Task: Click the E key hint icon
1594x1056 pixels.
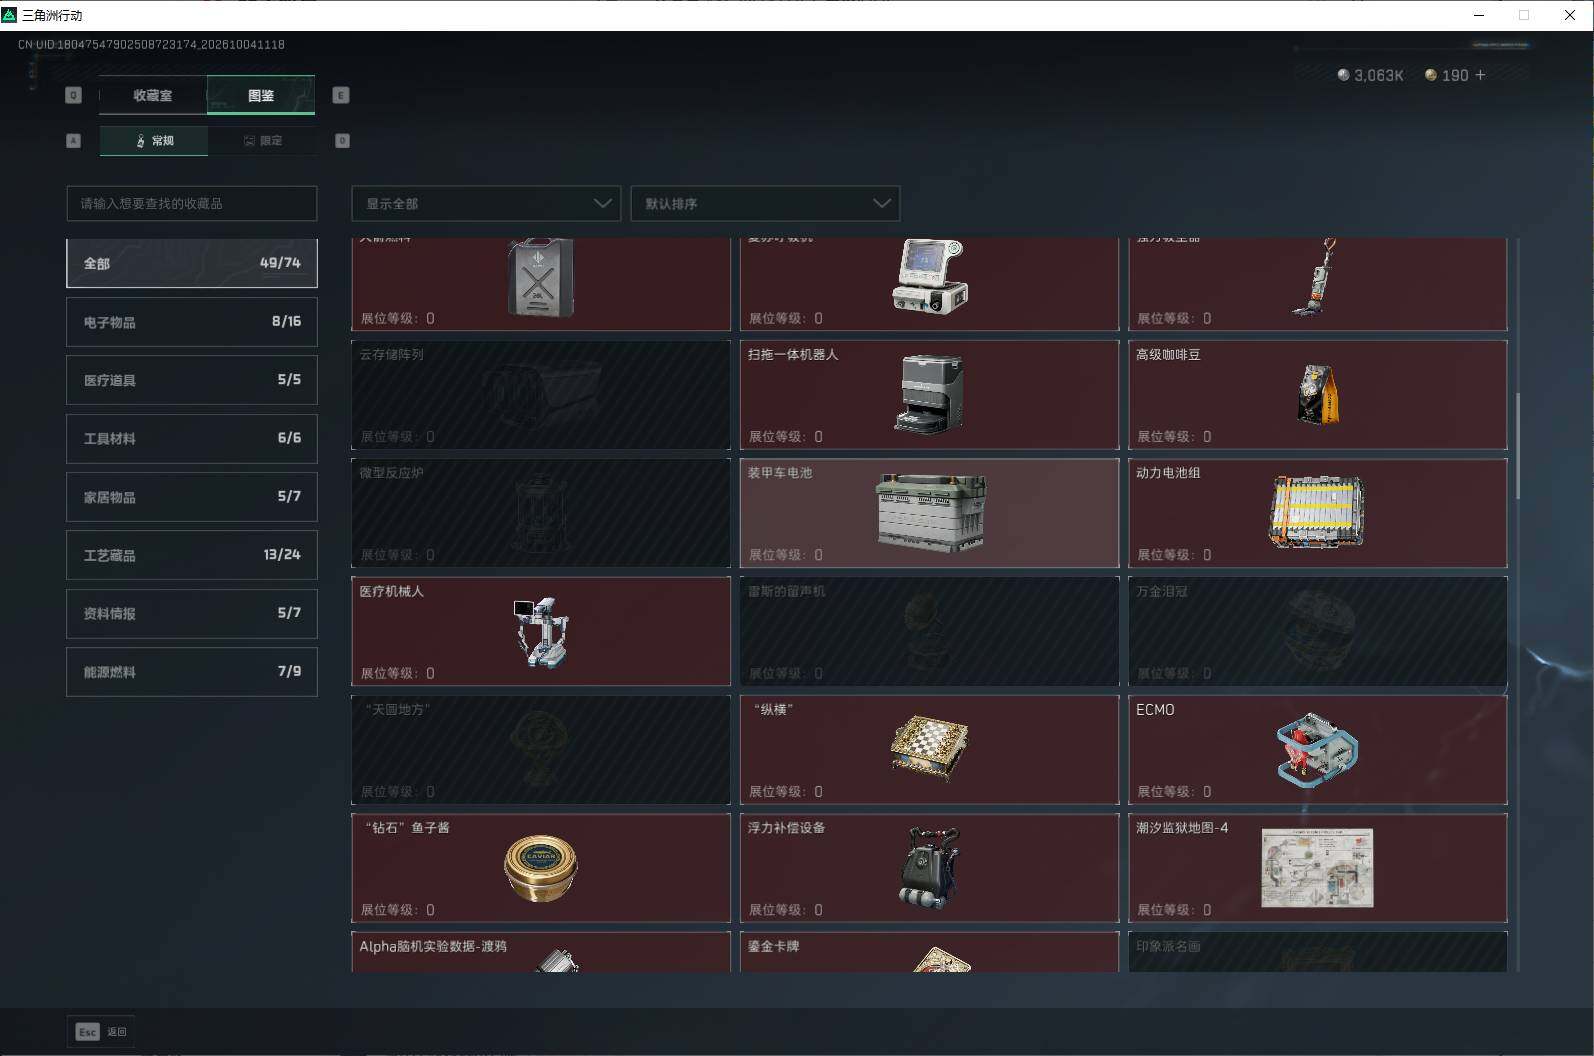Action: pyautogui.click(x=341, y=95)
